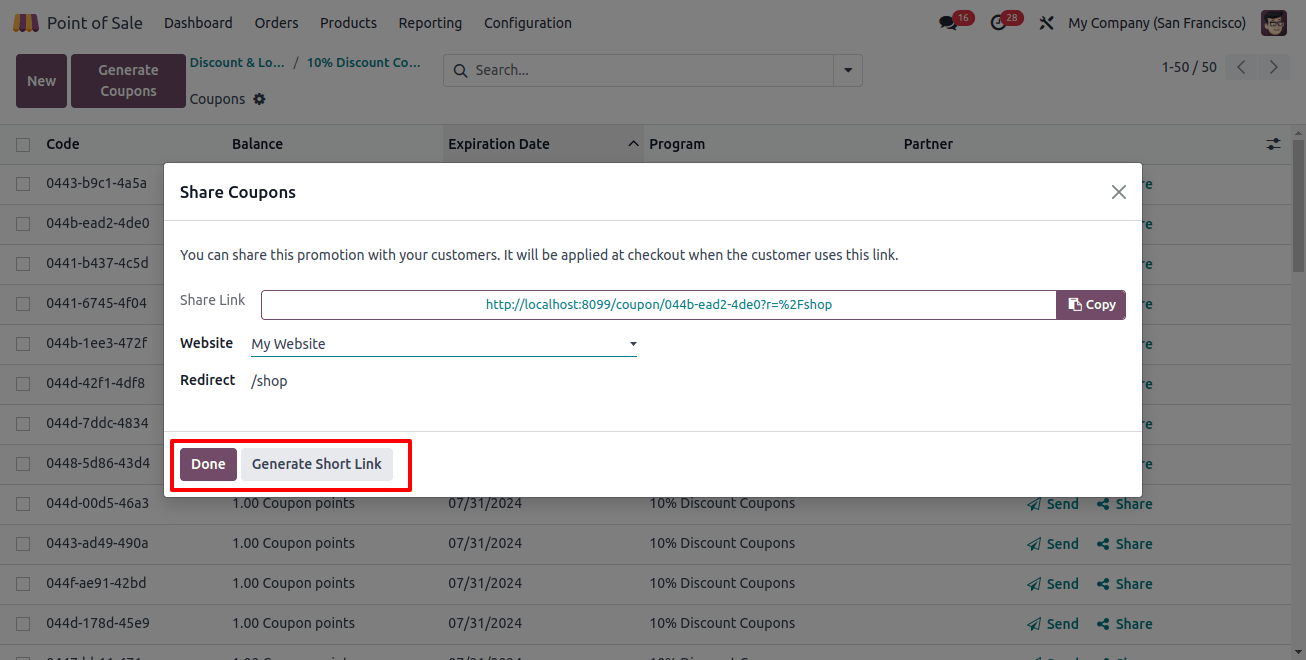Open coupon row 0443-b9c1-4a5a code

point(96,184)
